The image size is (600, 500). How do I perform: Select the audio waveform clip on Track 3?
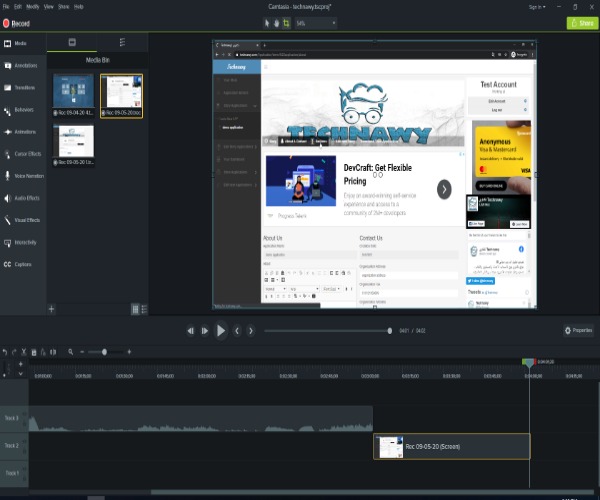(x=201, y=419)
